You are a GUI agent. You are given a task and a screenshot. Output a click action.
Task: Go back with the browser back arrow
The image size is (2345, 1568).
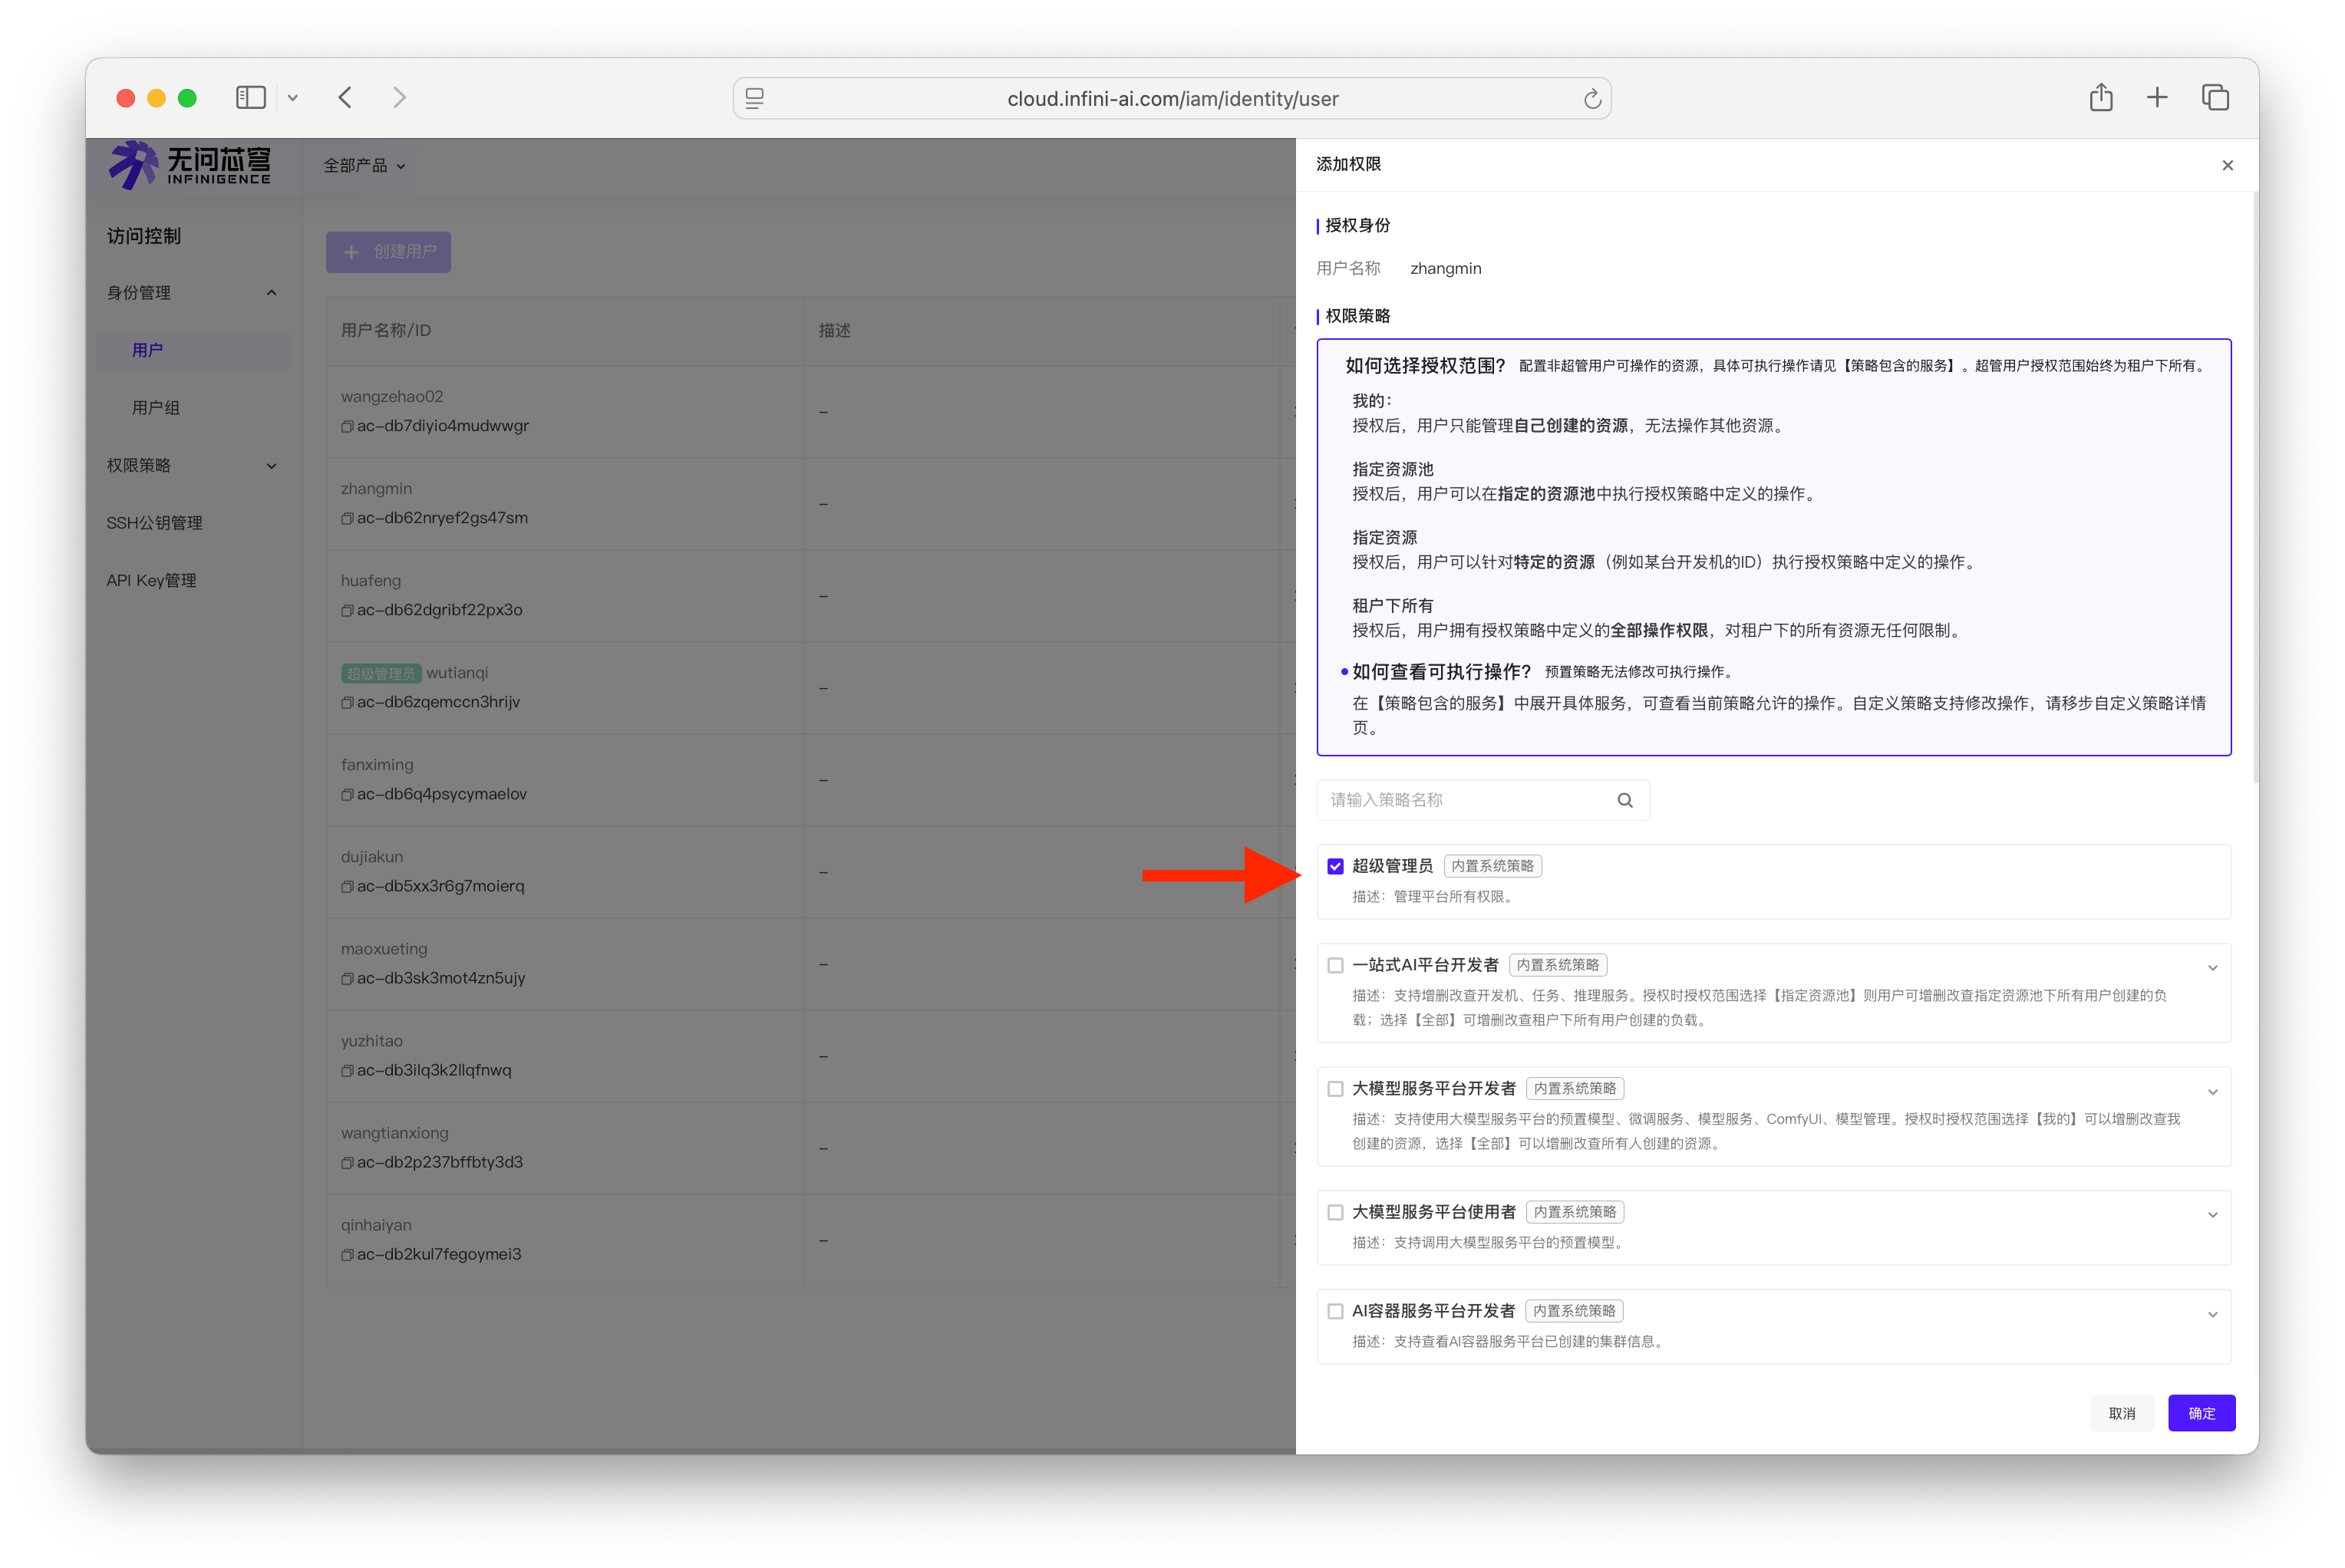[x=346, y=98]
